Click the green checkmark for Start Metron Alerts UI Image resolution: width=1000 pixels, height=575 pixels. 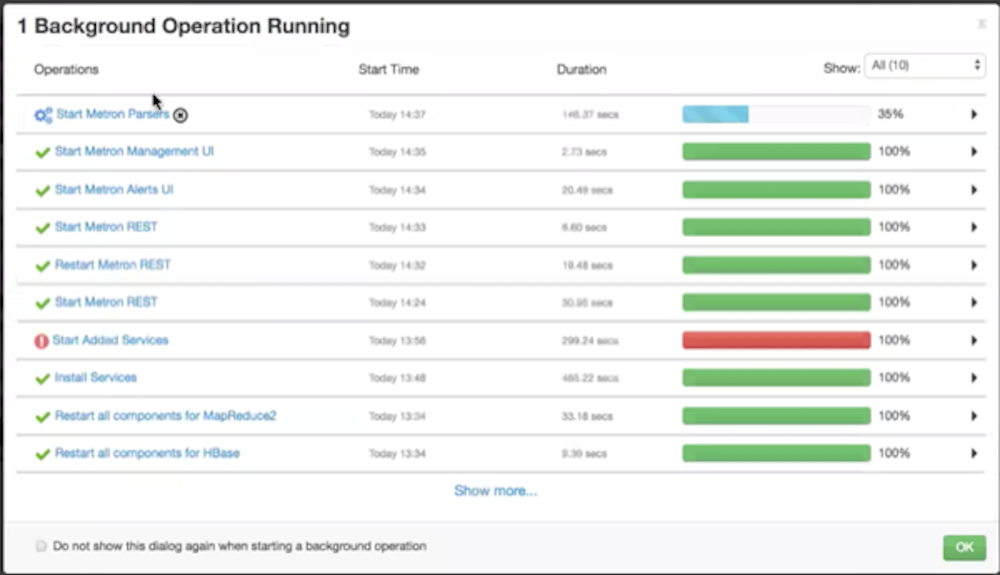coord(43,191)
